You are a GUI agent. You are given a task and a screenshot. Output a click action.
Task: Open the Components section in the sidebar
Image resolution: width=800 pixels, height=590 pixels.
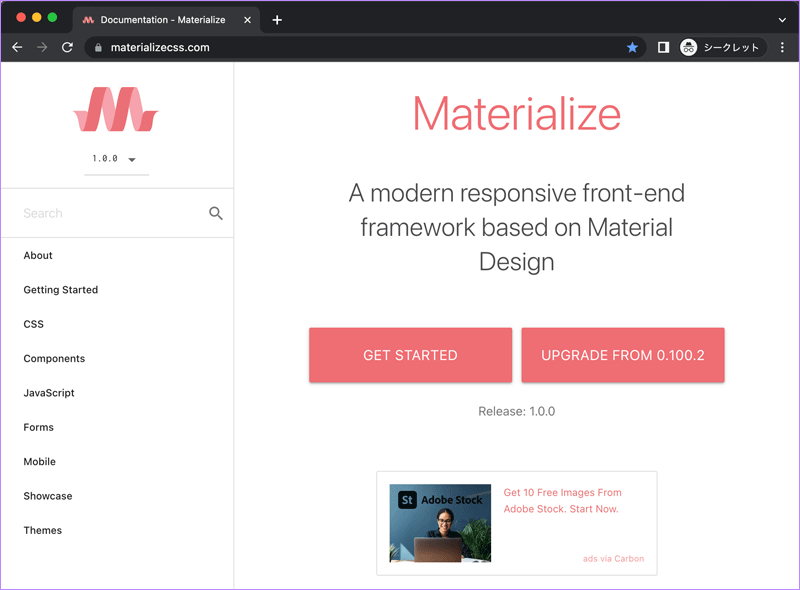coord(54,358)
